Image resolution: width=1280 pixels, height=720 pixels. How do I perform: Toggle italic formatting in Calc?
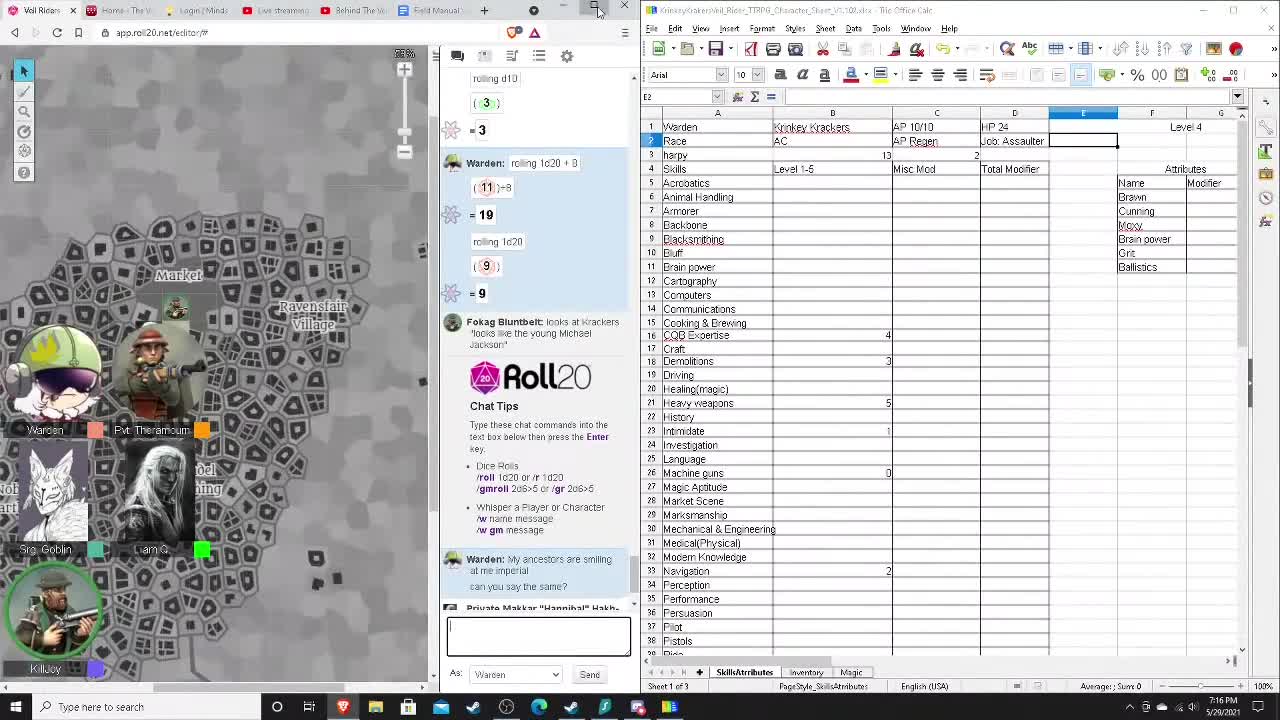(x=802, y=75)
